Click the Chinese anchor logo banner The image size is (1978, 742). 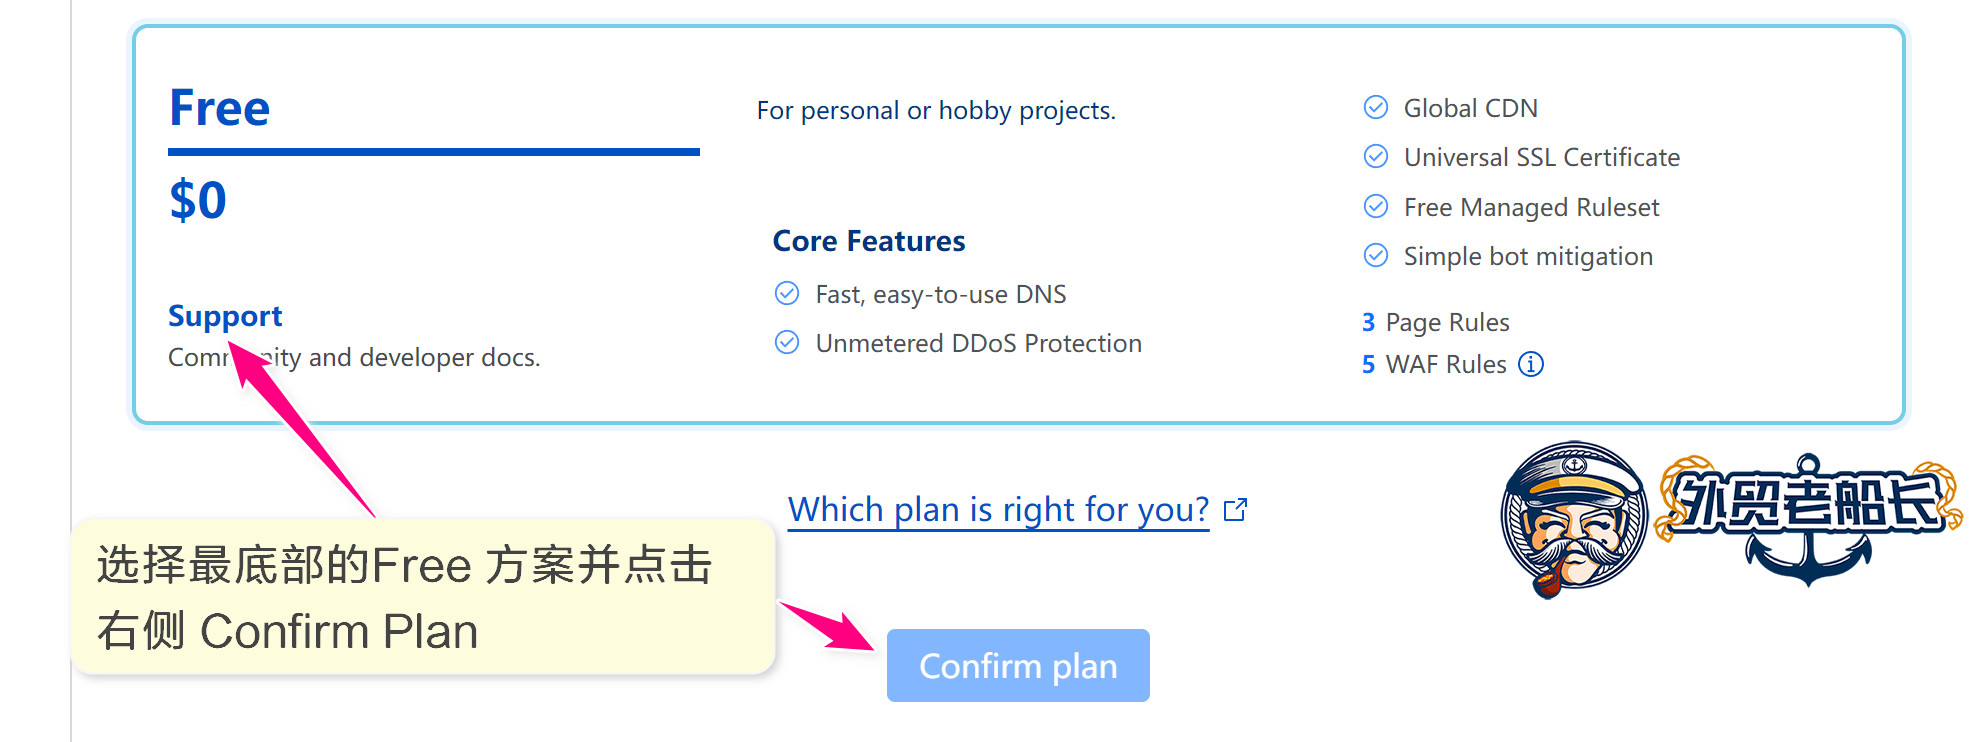click(1808, 517)
